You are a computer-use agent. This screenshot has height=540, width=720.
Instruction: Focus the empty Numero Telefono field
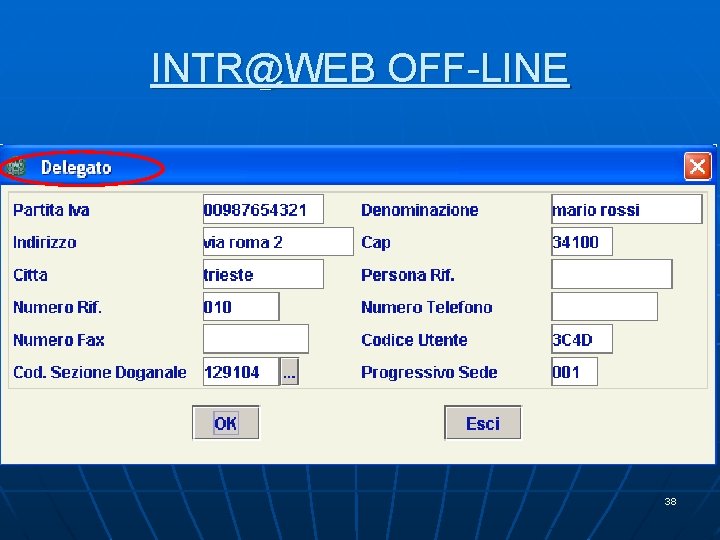(604, 306)
